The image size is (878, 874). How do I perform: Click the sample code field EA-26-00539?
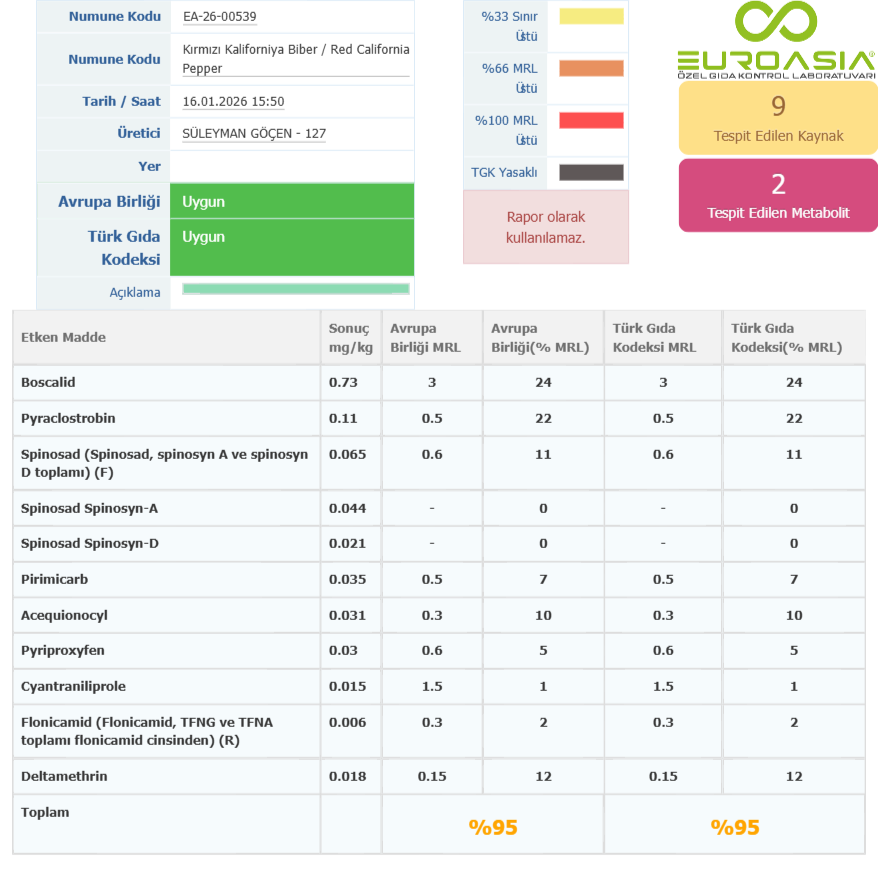click(x=220, y=17)
